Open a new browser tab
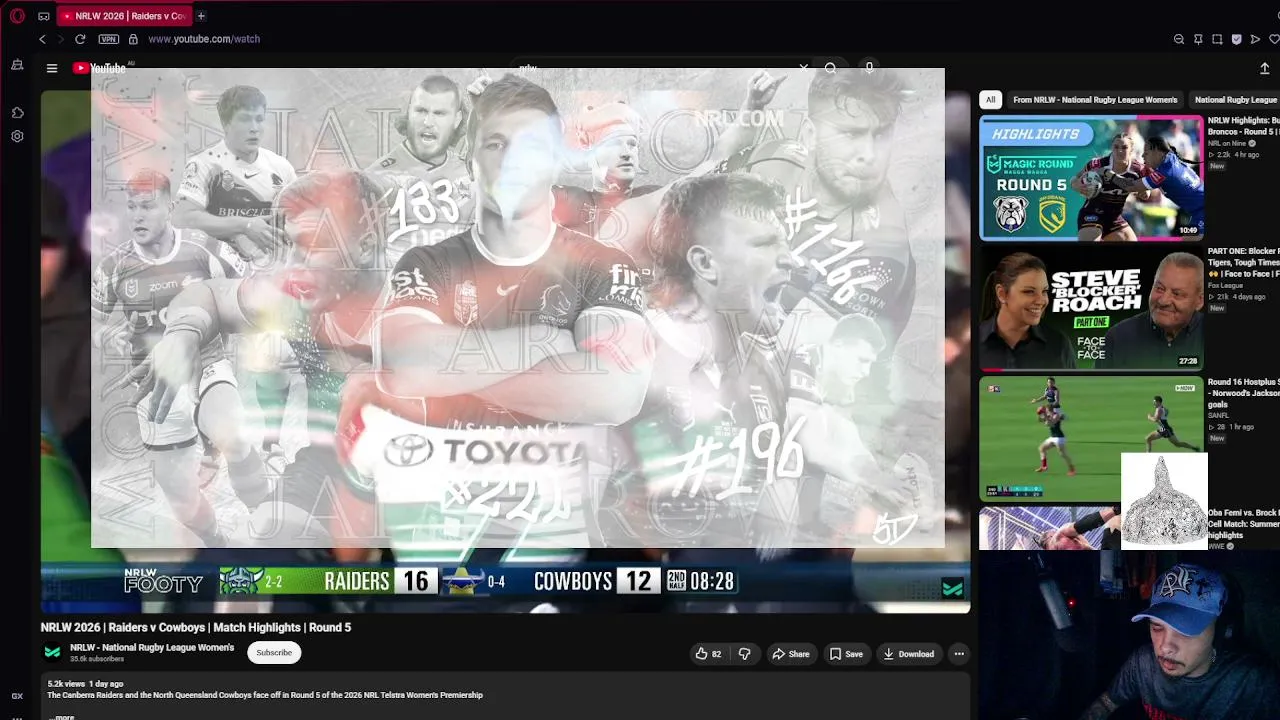This screenshot has width=1280, height=720. (x=201, y=16)
